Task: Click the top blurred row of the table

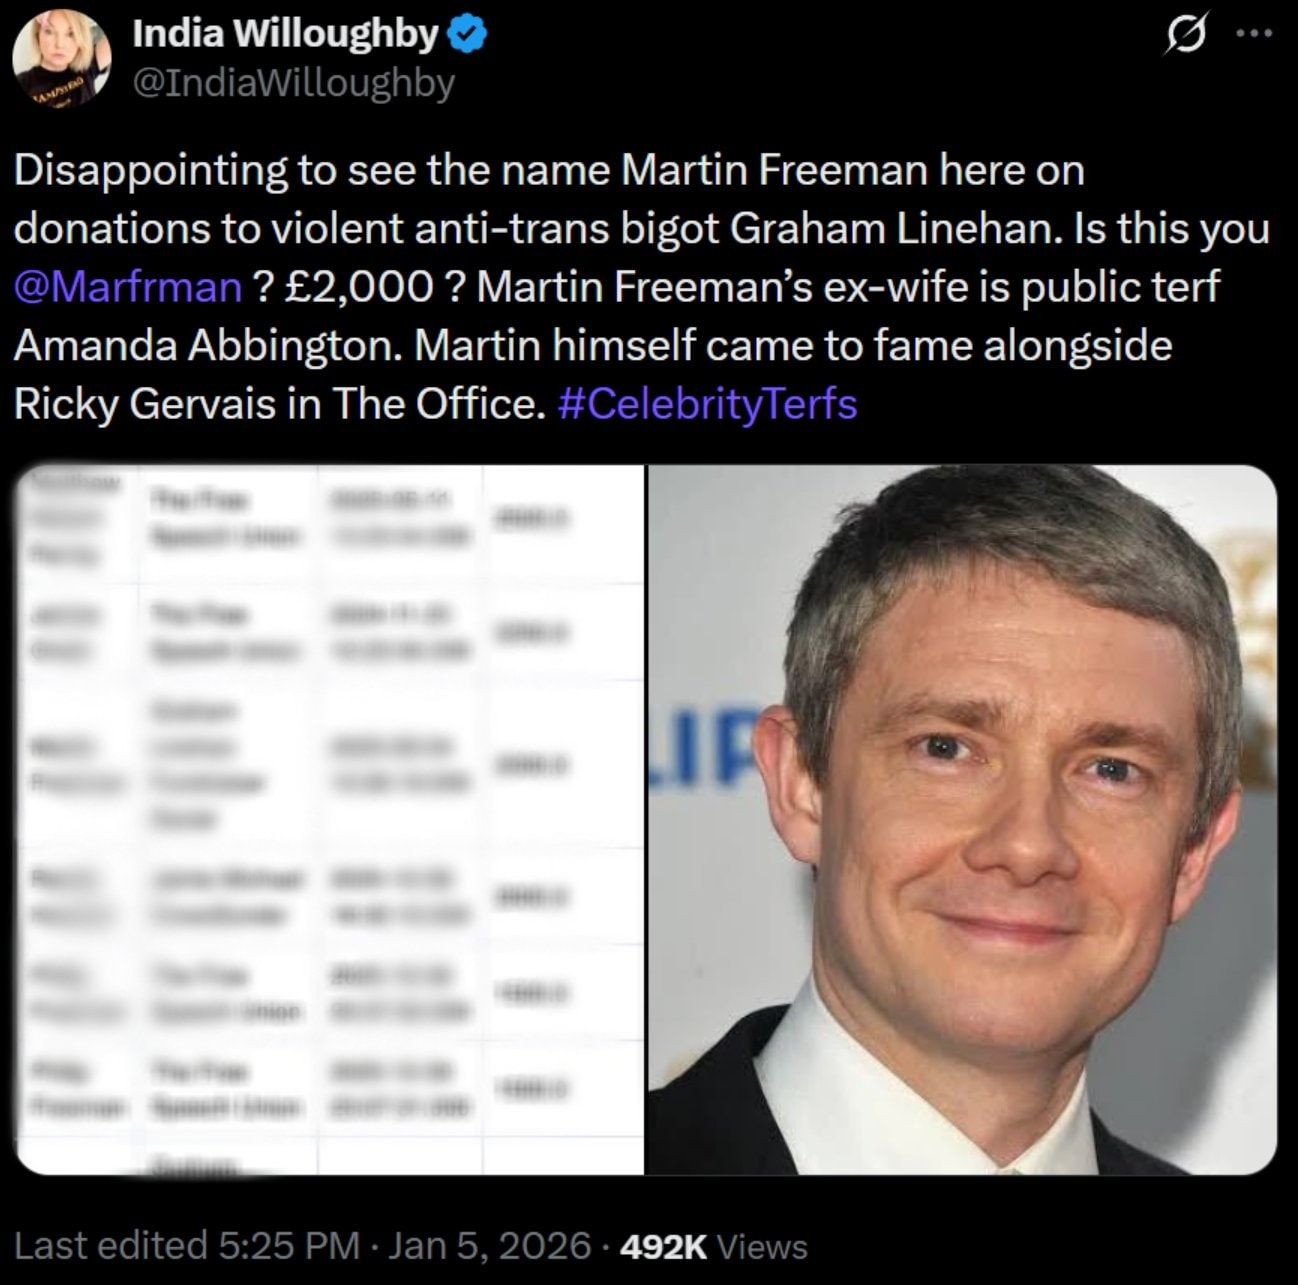Action: click(330, 524)
